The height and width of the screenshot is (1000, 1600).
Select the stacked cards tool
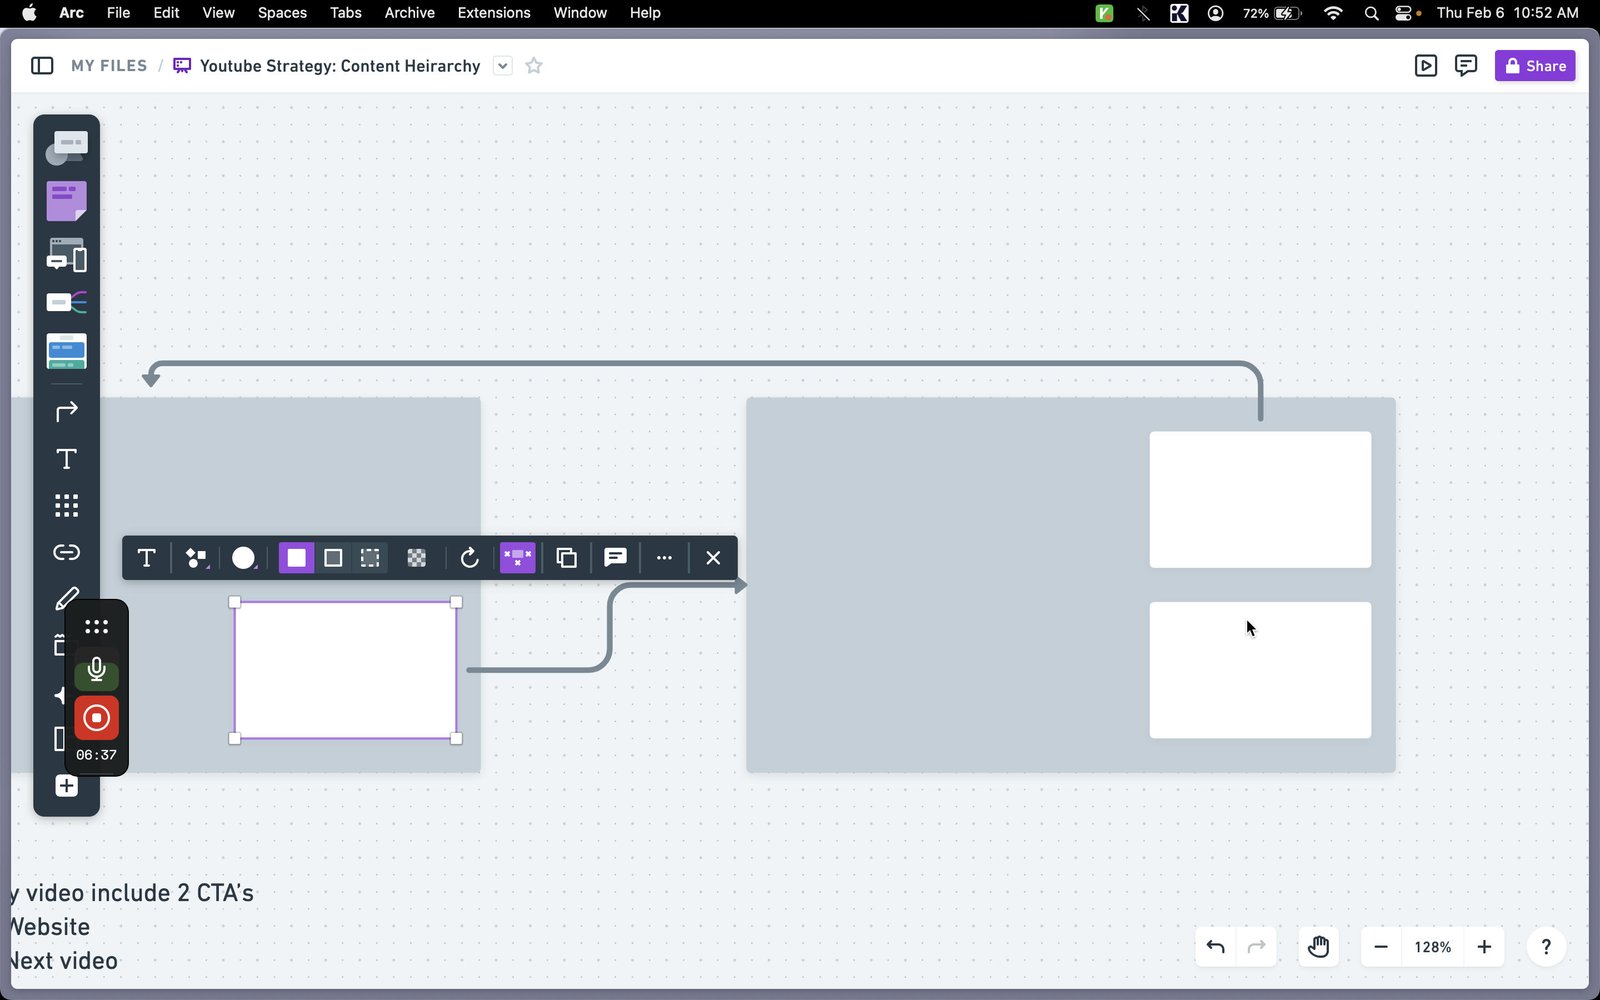tap(66, 351)
